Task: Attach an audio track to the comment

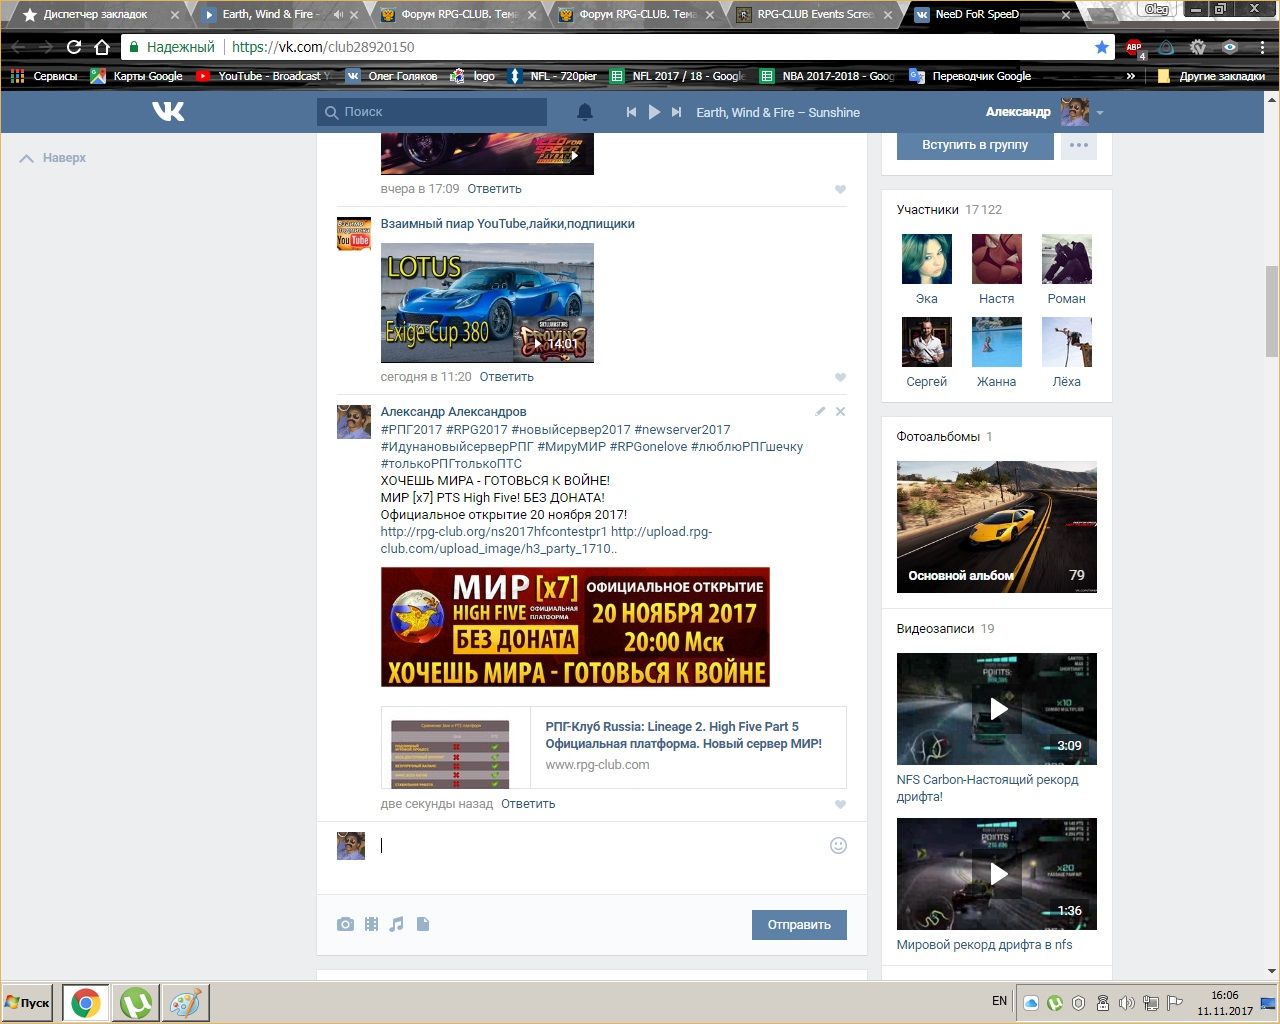Action: pos(397,924)
